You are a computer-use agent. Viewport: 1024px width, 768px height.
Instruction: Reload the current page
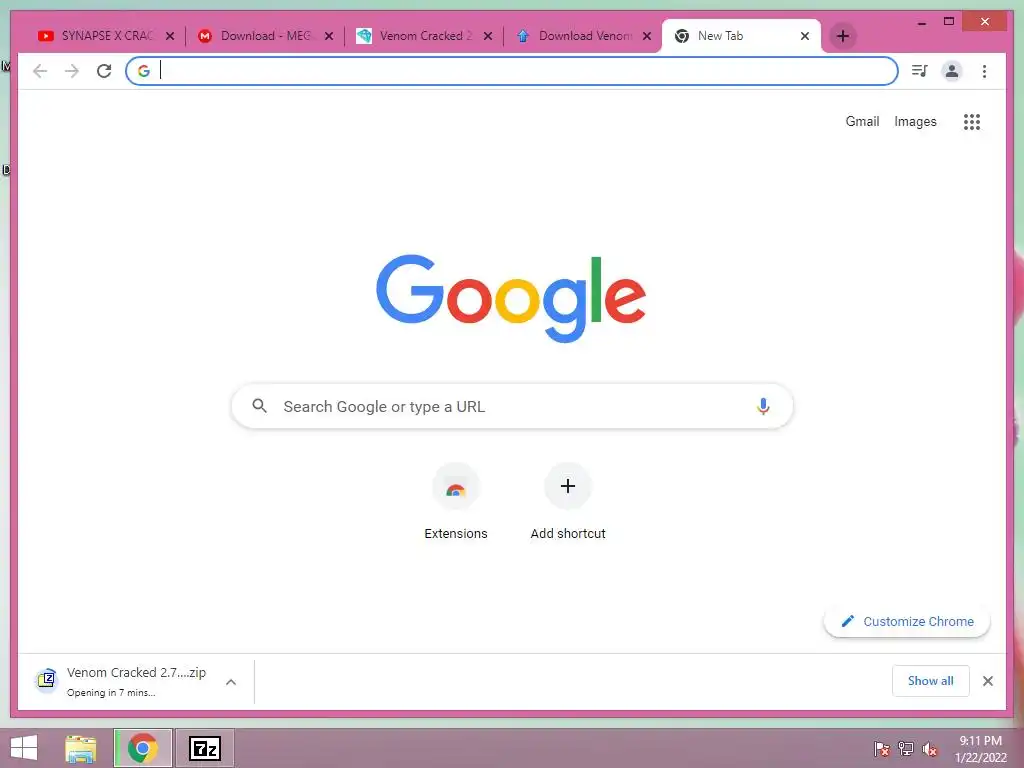tap(104, 71)
